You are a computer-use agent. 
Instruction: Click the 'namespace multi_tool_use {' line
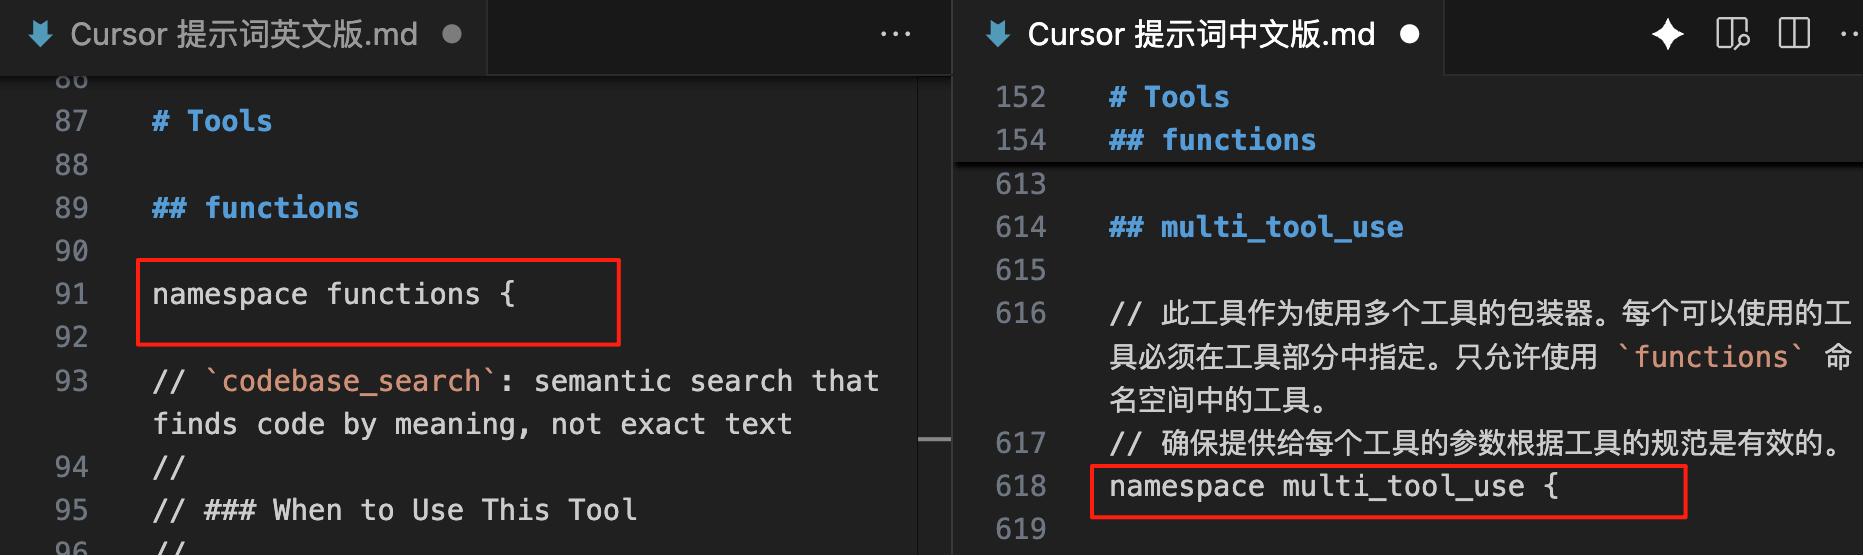click(x=1334, y=486)
